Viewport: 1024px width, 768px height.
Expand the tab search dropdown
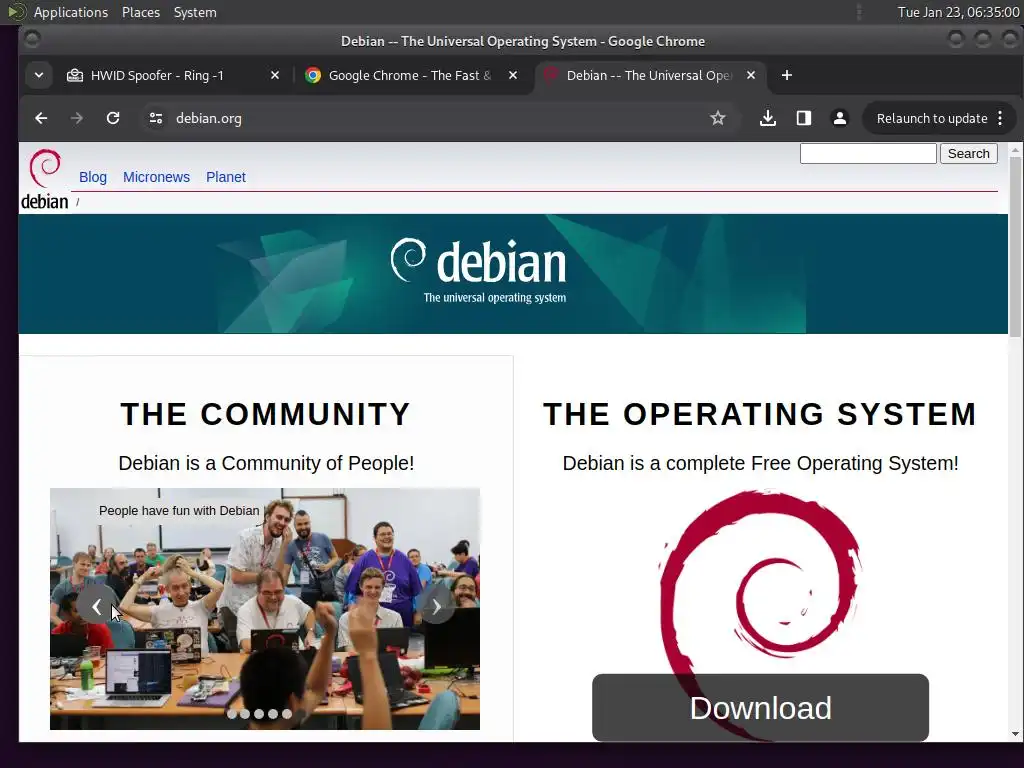point(39,75)
